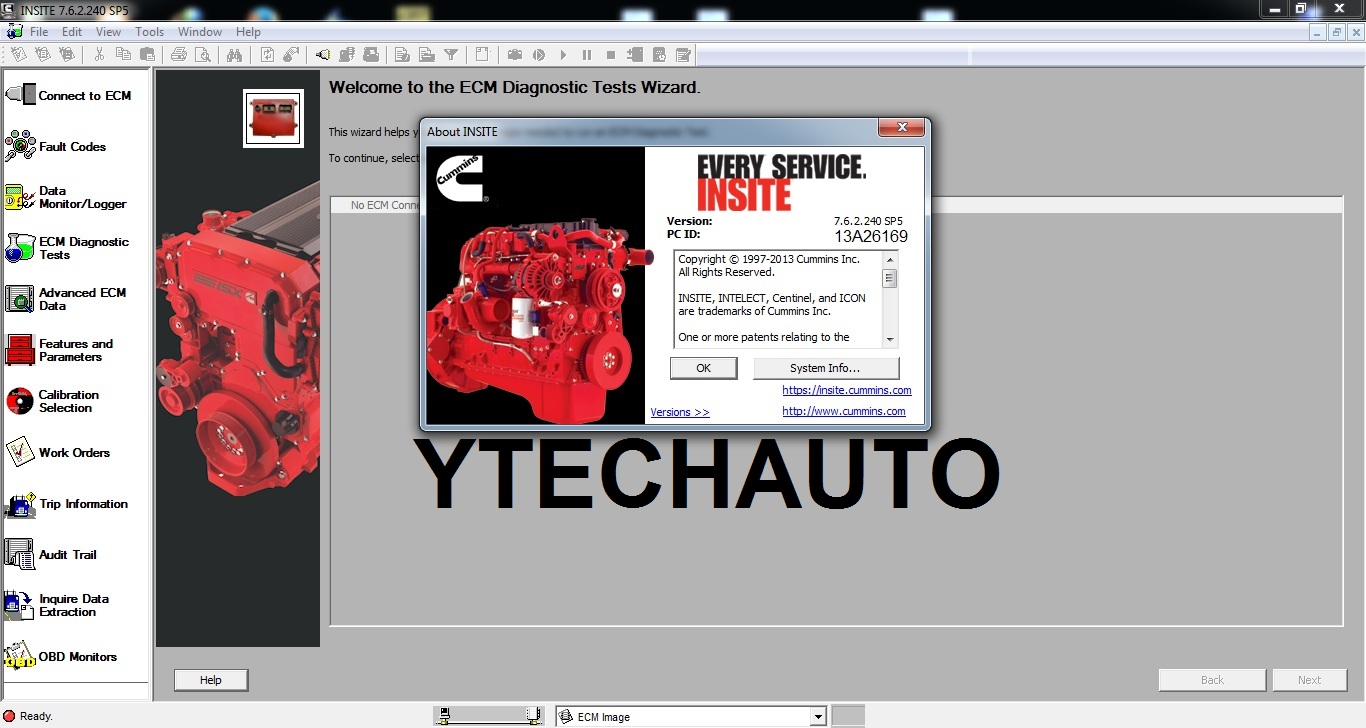Viewport: 1366px width, 728px height.
Task: Expand the Versions section in About dialog
Action: (679, 411)
